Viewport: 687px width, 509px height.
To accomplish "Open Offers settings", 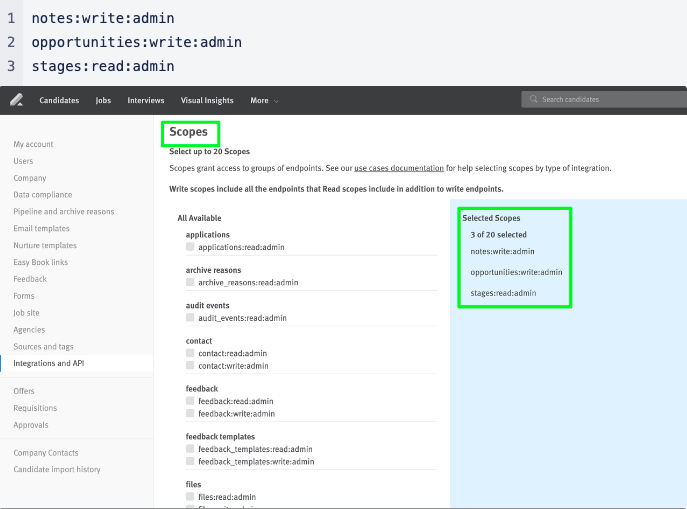I will (x=24, y=391).
